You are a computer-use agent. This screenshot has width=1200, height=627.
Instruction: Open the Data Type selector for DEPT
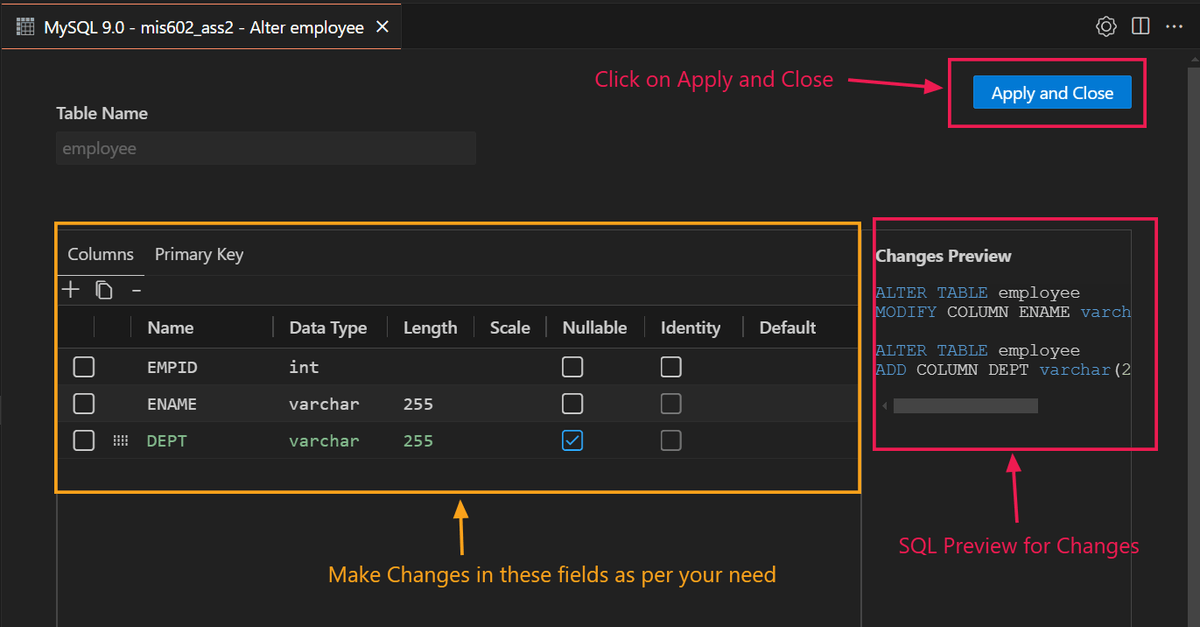point(324,440)
